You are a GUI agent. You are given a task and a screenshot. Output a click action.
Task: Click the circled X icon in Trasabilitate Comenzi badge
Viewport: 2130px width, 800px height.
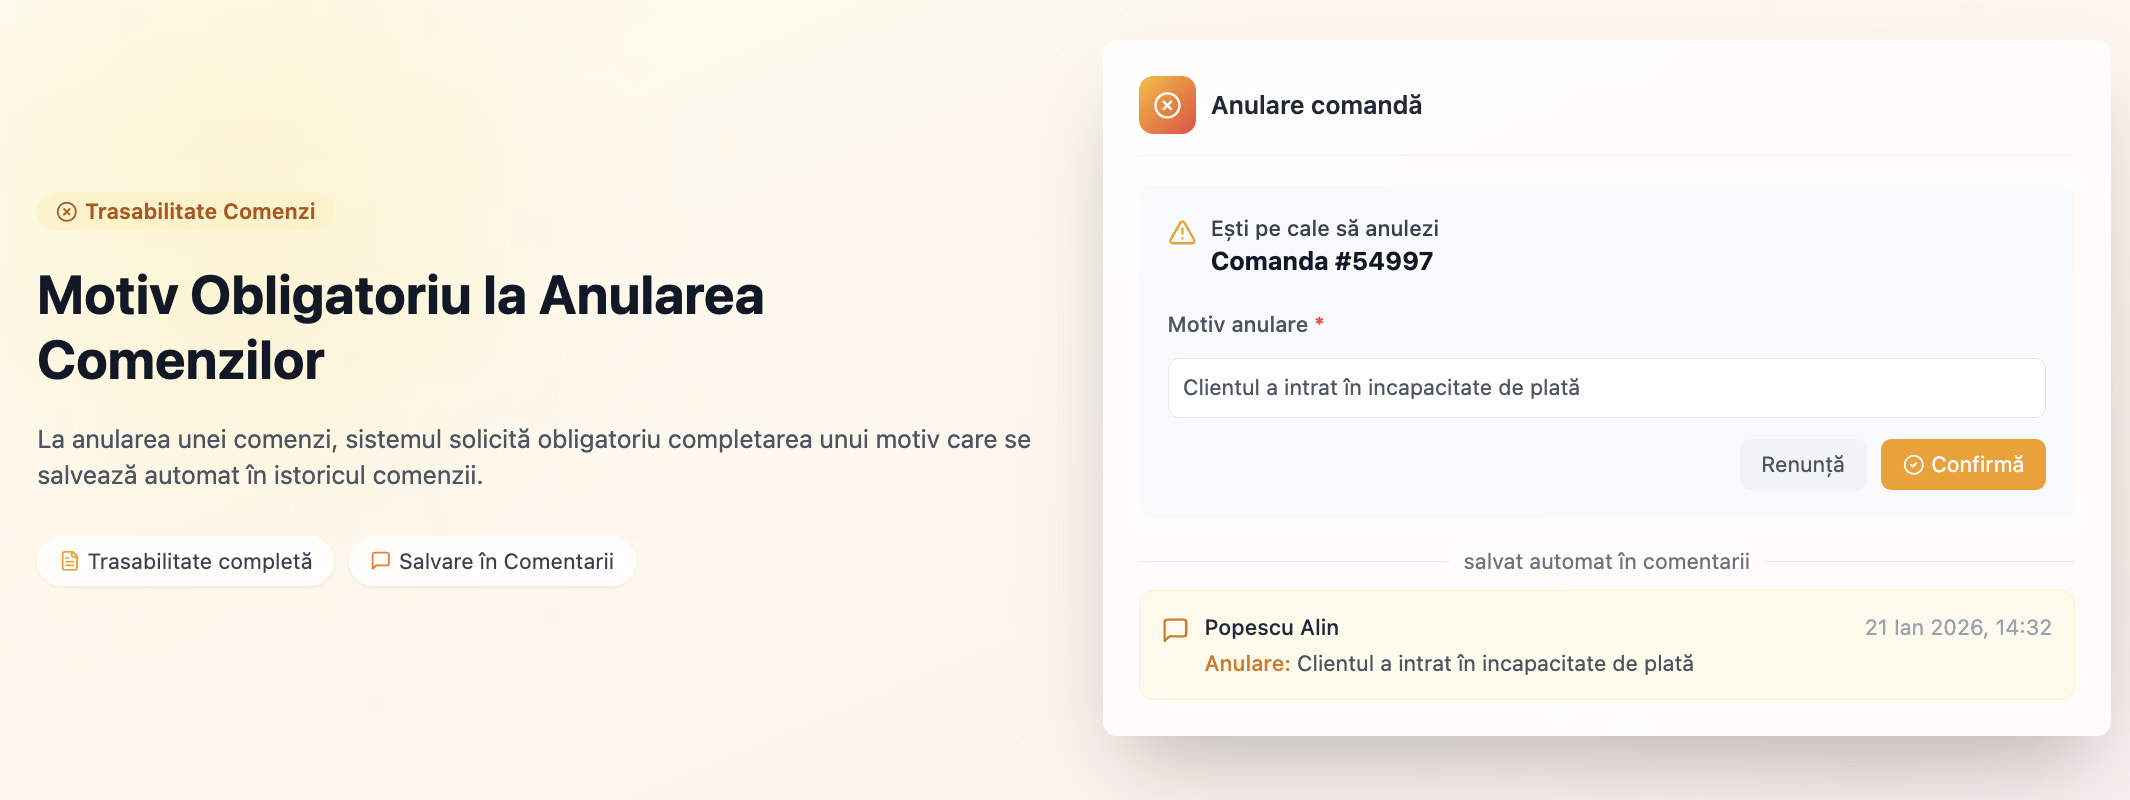(67, 212)
